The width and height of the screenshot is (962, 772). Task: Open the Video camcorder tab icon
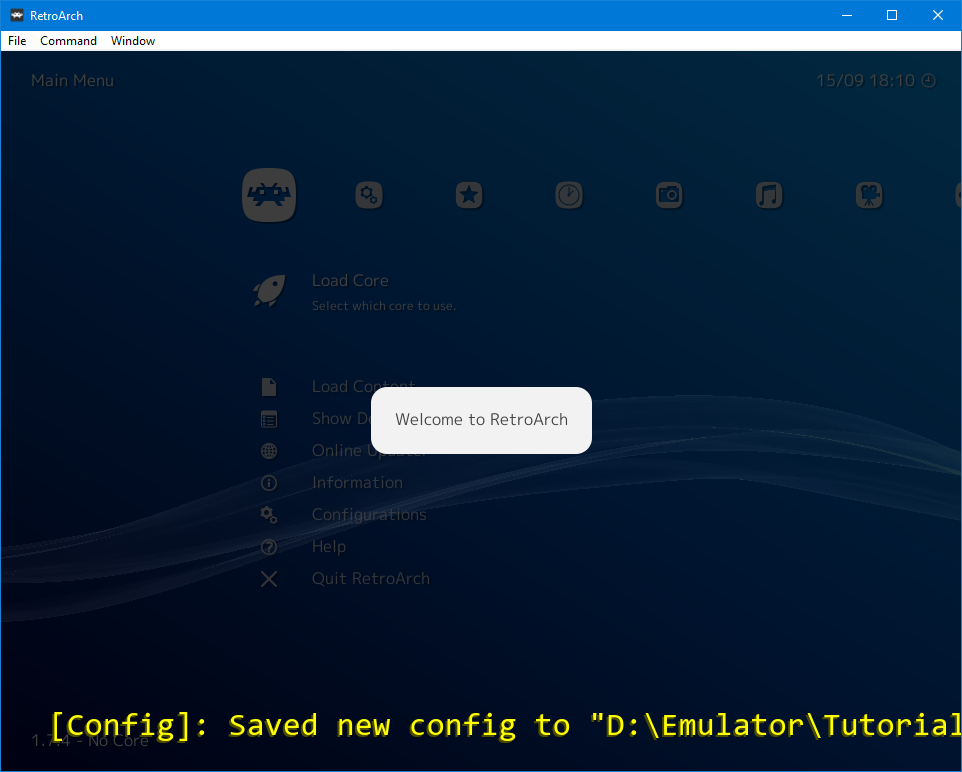coord(869,196)
